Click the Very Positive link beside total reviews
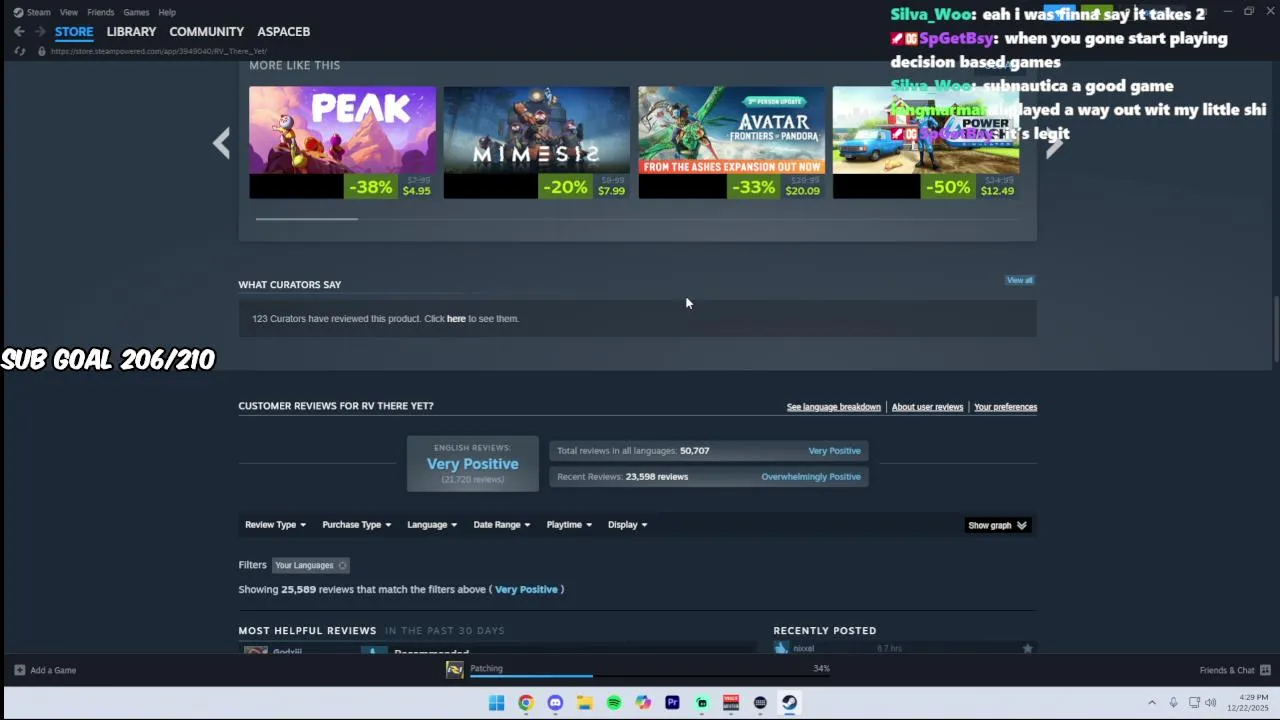 pos(834,451)
